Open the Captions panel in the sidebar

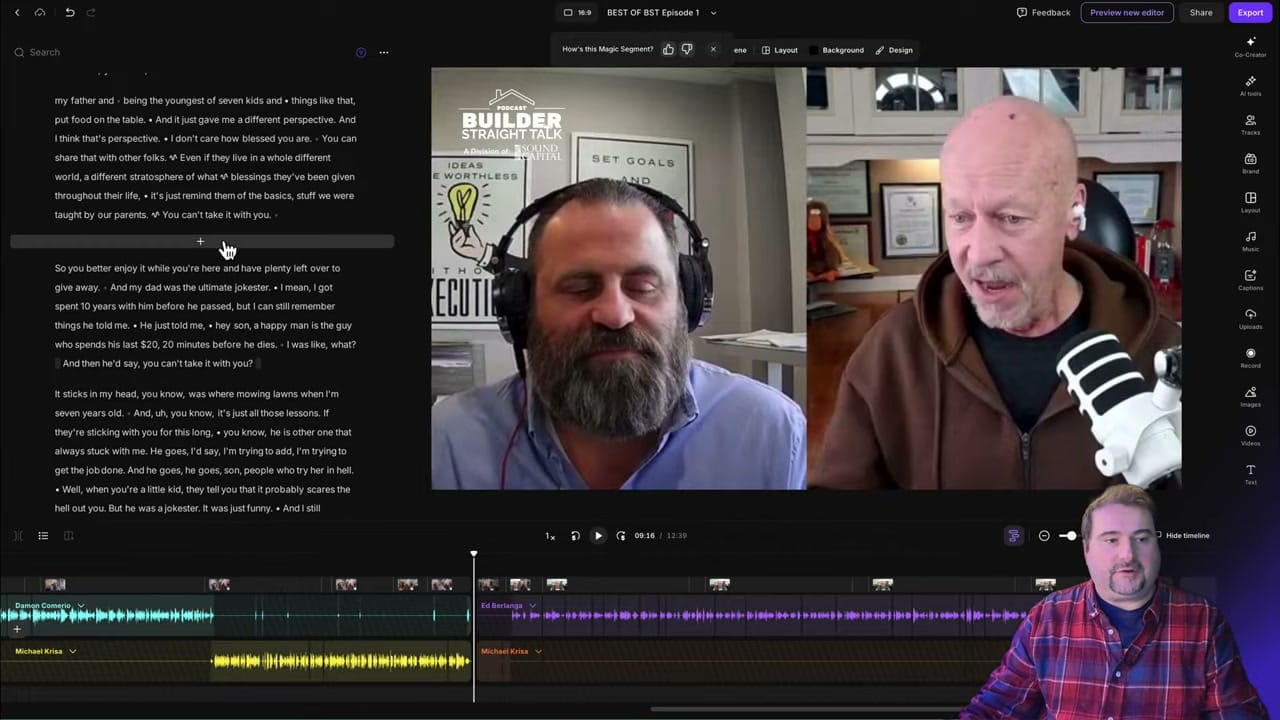pyautogui.click(x=1250, y=280)
